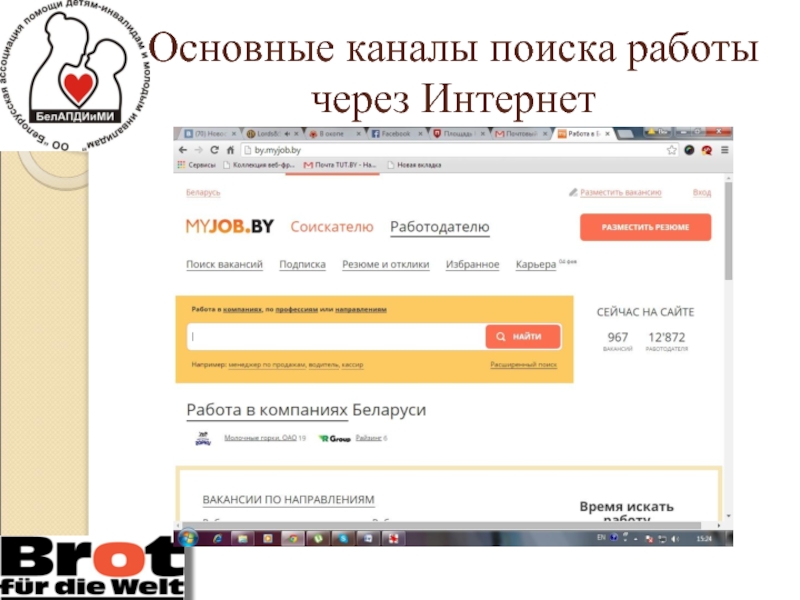
Task: Switch to the Почтовый tab
Action: 521,134
